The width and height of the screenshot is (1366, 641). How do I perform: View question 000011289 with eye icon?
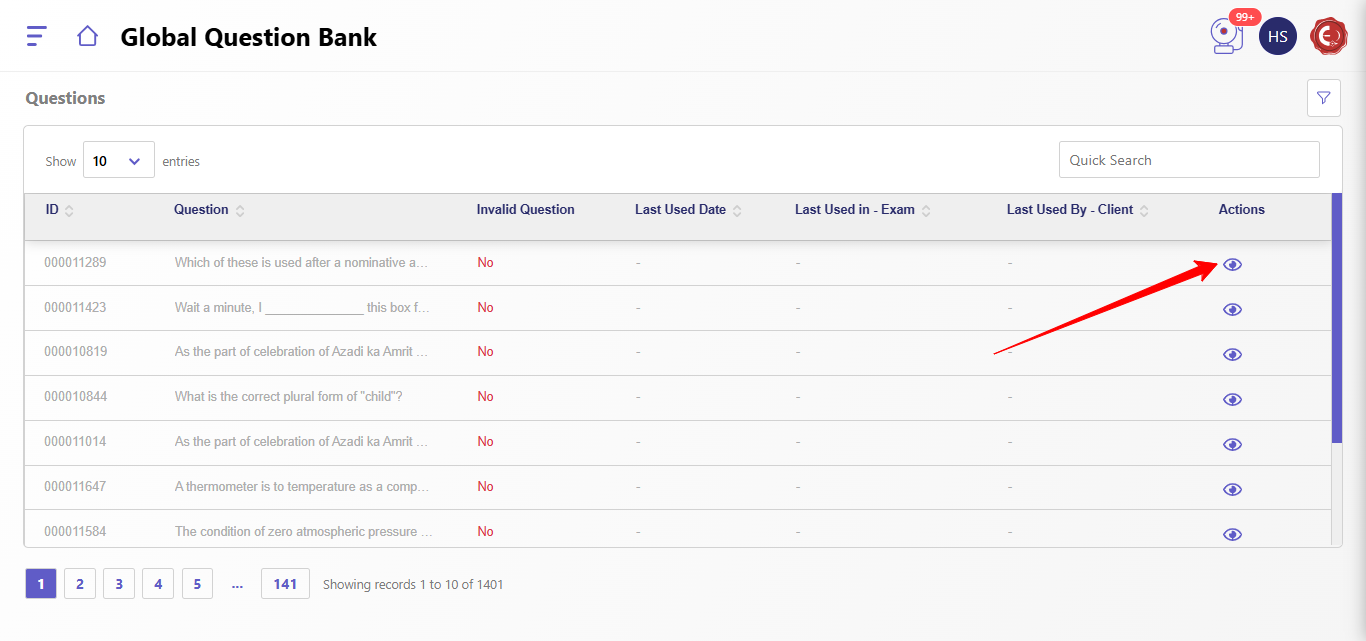1232,265
